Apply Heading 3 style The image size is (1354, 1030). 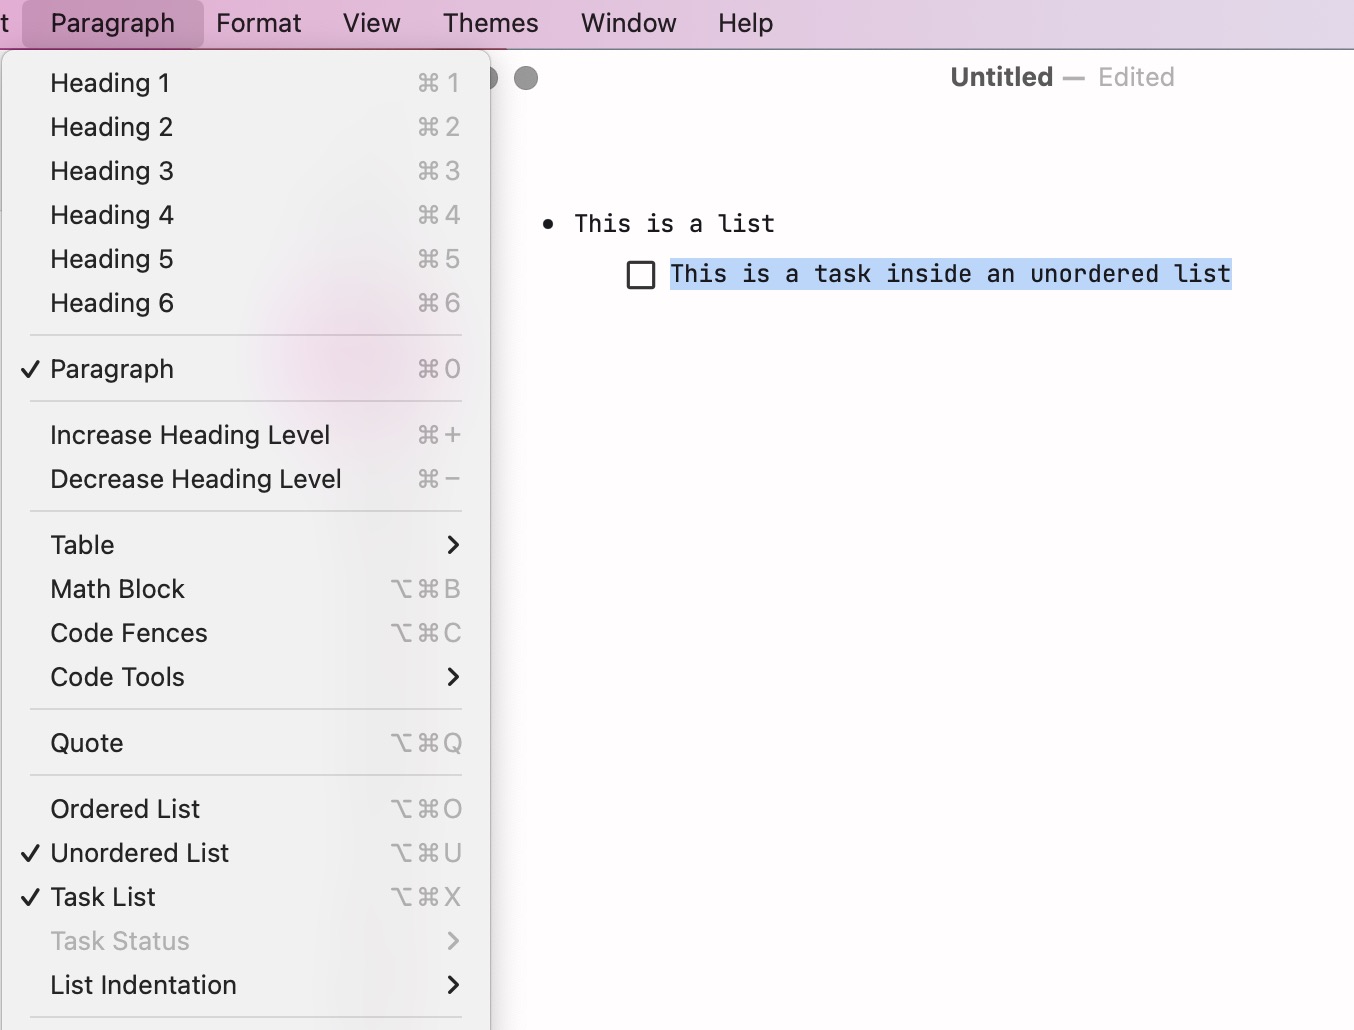pyautogui.click(x=111, y=171)
